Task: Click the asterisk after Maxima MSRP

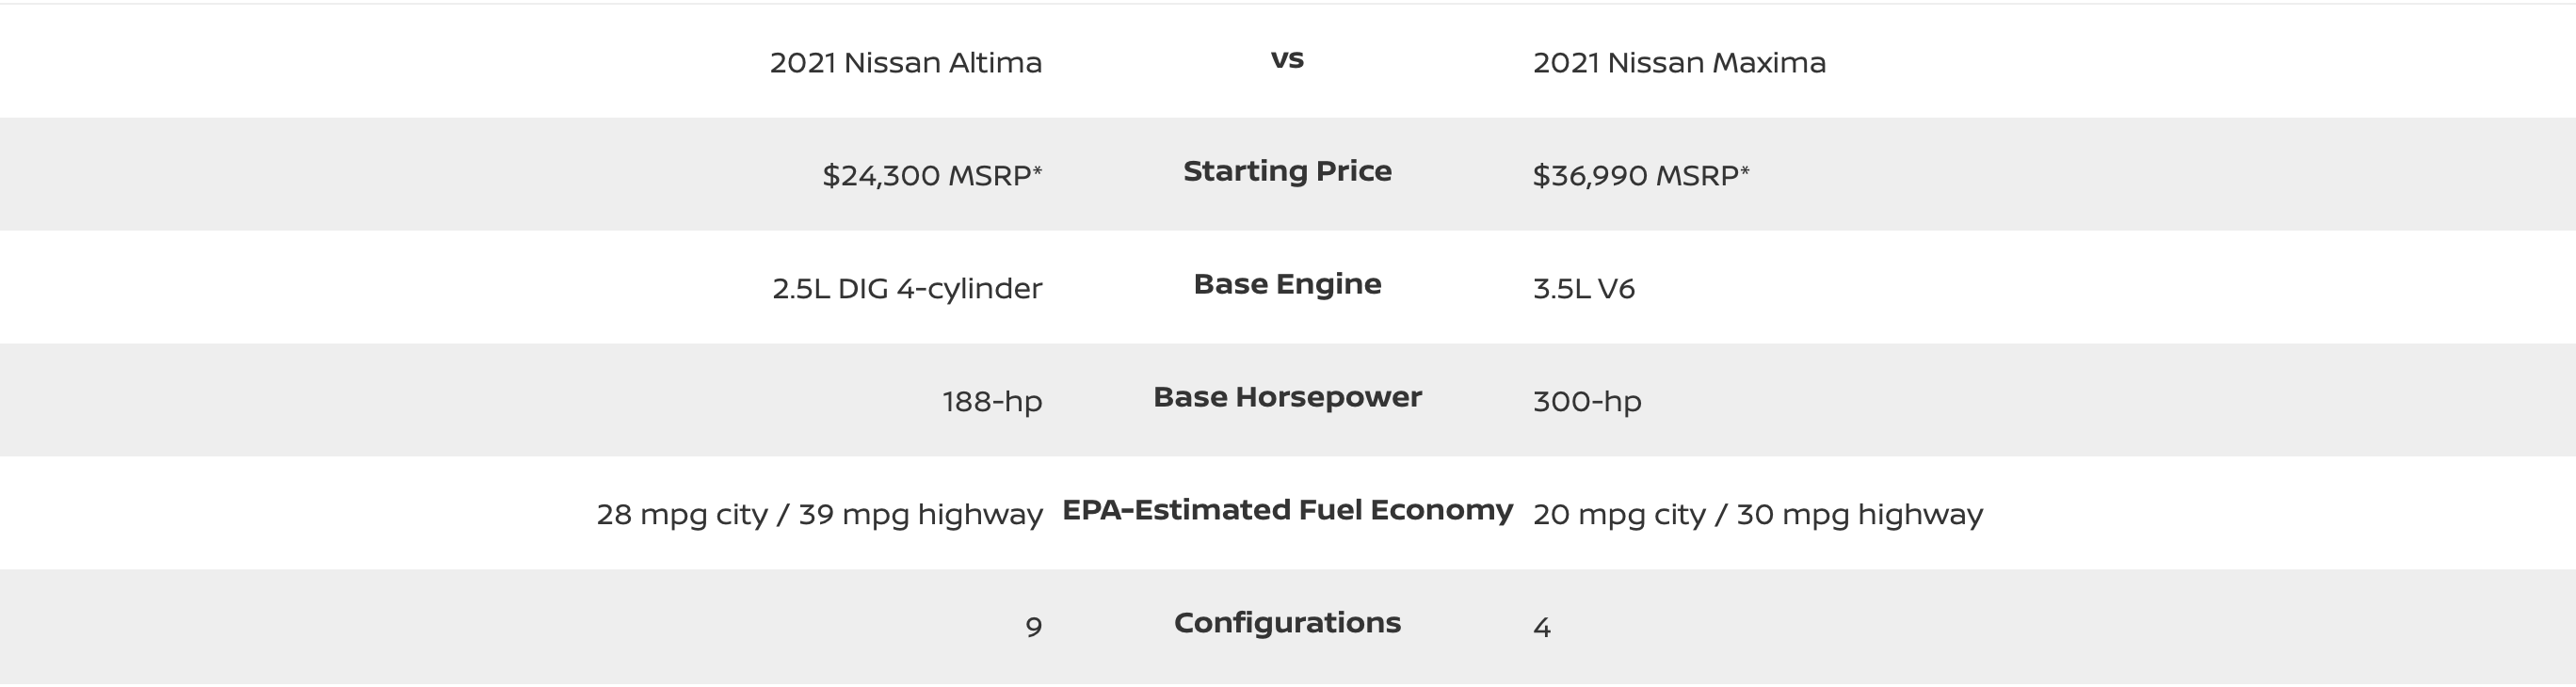Action: (x=1745, y=170)
